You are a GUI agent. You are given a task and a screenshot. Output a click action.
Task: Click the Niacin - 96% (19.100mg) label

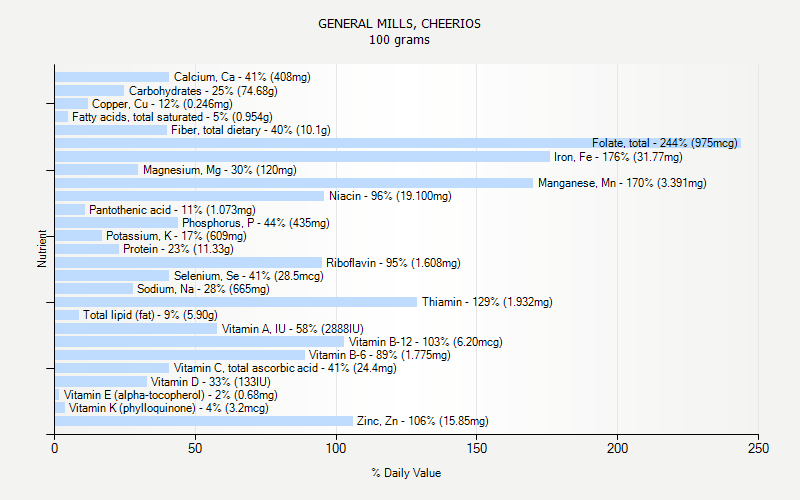(x=390, y=196)
